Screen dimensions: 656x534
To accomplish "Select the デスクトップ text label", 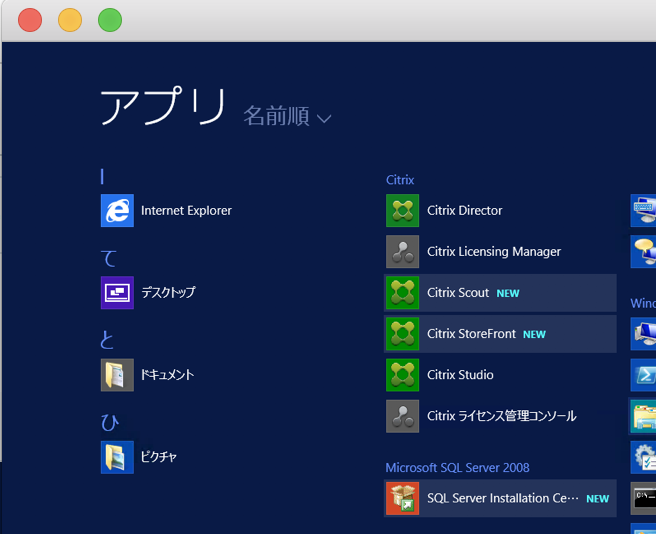I will click(168, 293).
